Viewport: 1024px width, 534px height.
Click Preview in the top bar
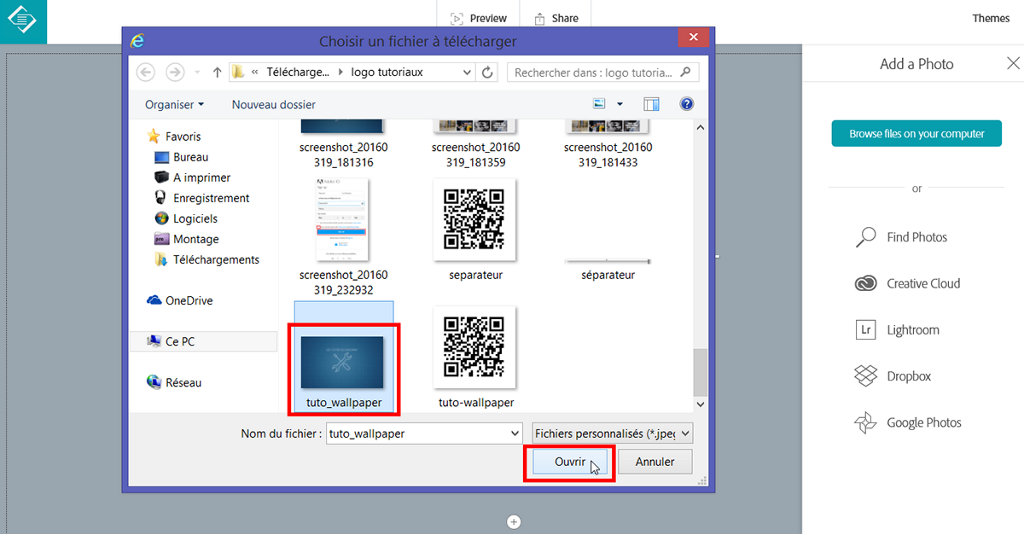(x=479, y=18)
